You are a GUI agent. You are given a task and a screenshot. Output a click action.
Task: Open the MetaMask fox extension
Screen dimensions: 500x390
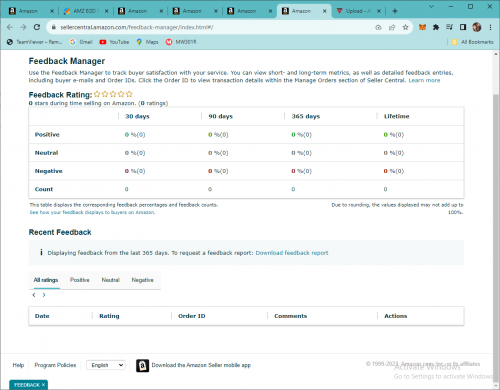pyautogui.click(x=422, y=27)
